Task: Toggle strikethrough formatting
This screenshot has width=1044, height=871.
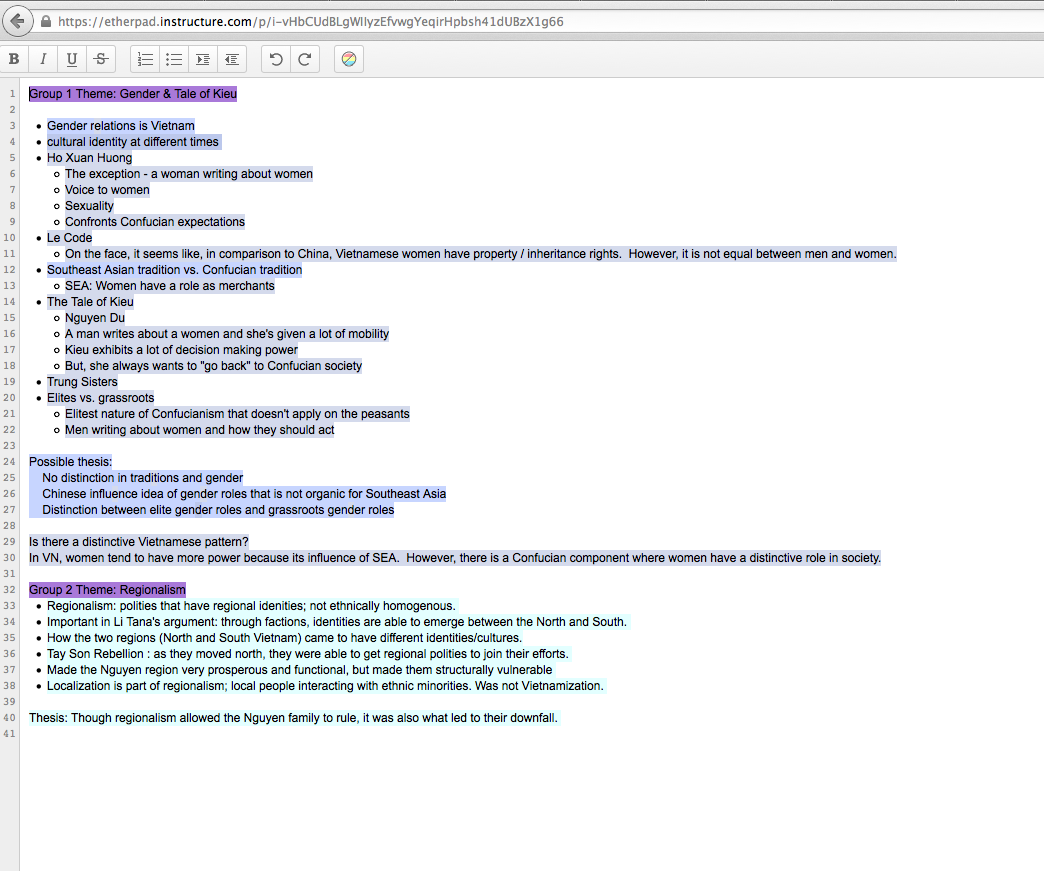Action: (101, 59)
